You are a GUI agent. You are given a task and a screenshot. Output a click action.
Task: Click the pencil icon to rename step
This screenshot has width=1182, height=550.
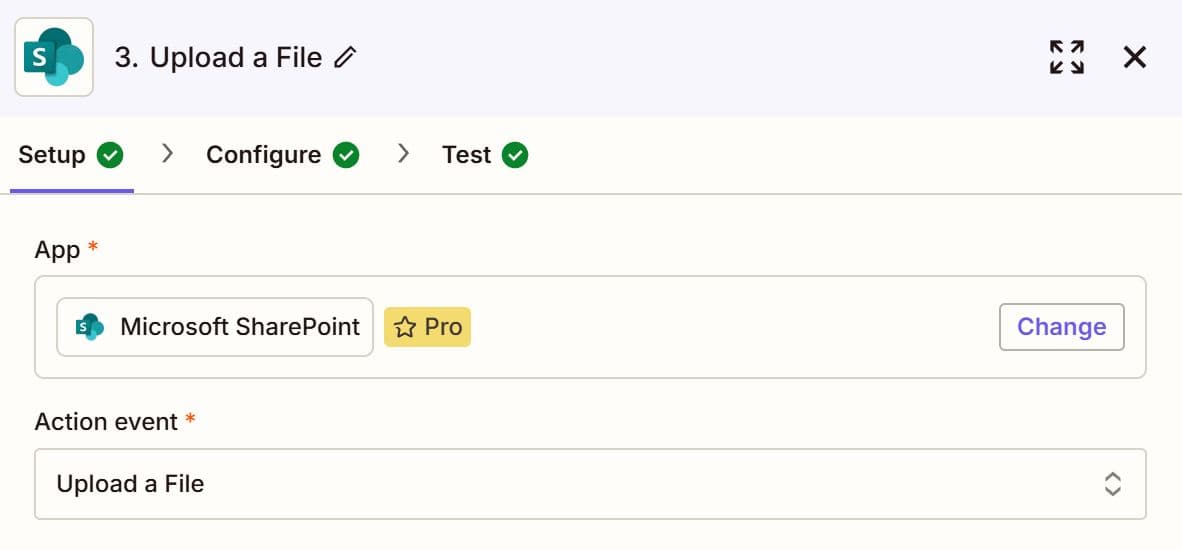(345, 58)
